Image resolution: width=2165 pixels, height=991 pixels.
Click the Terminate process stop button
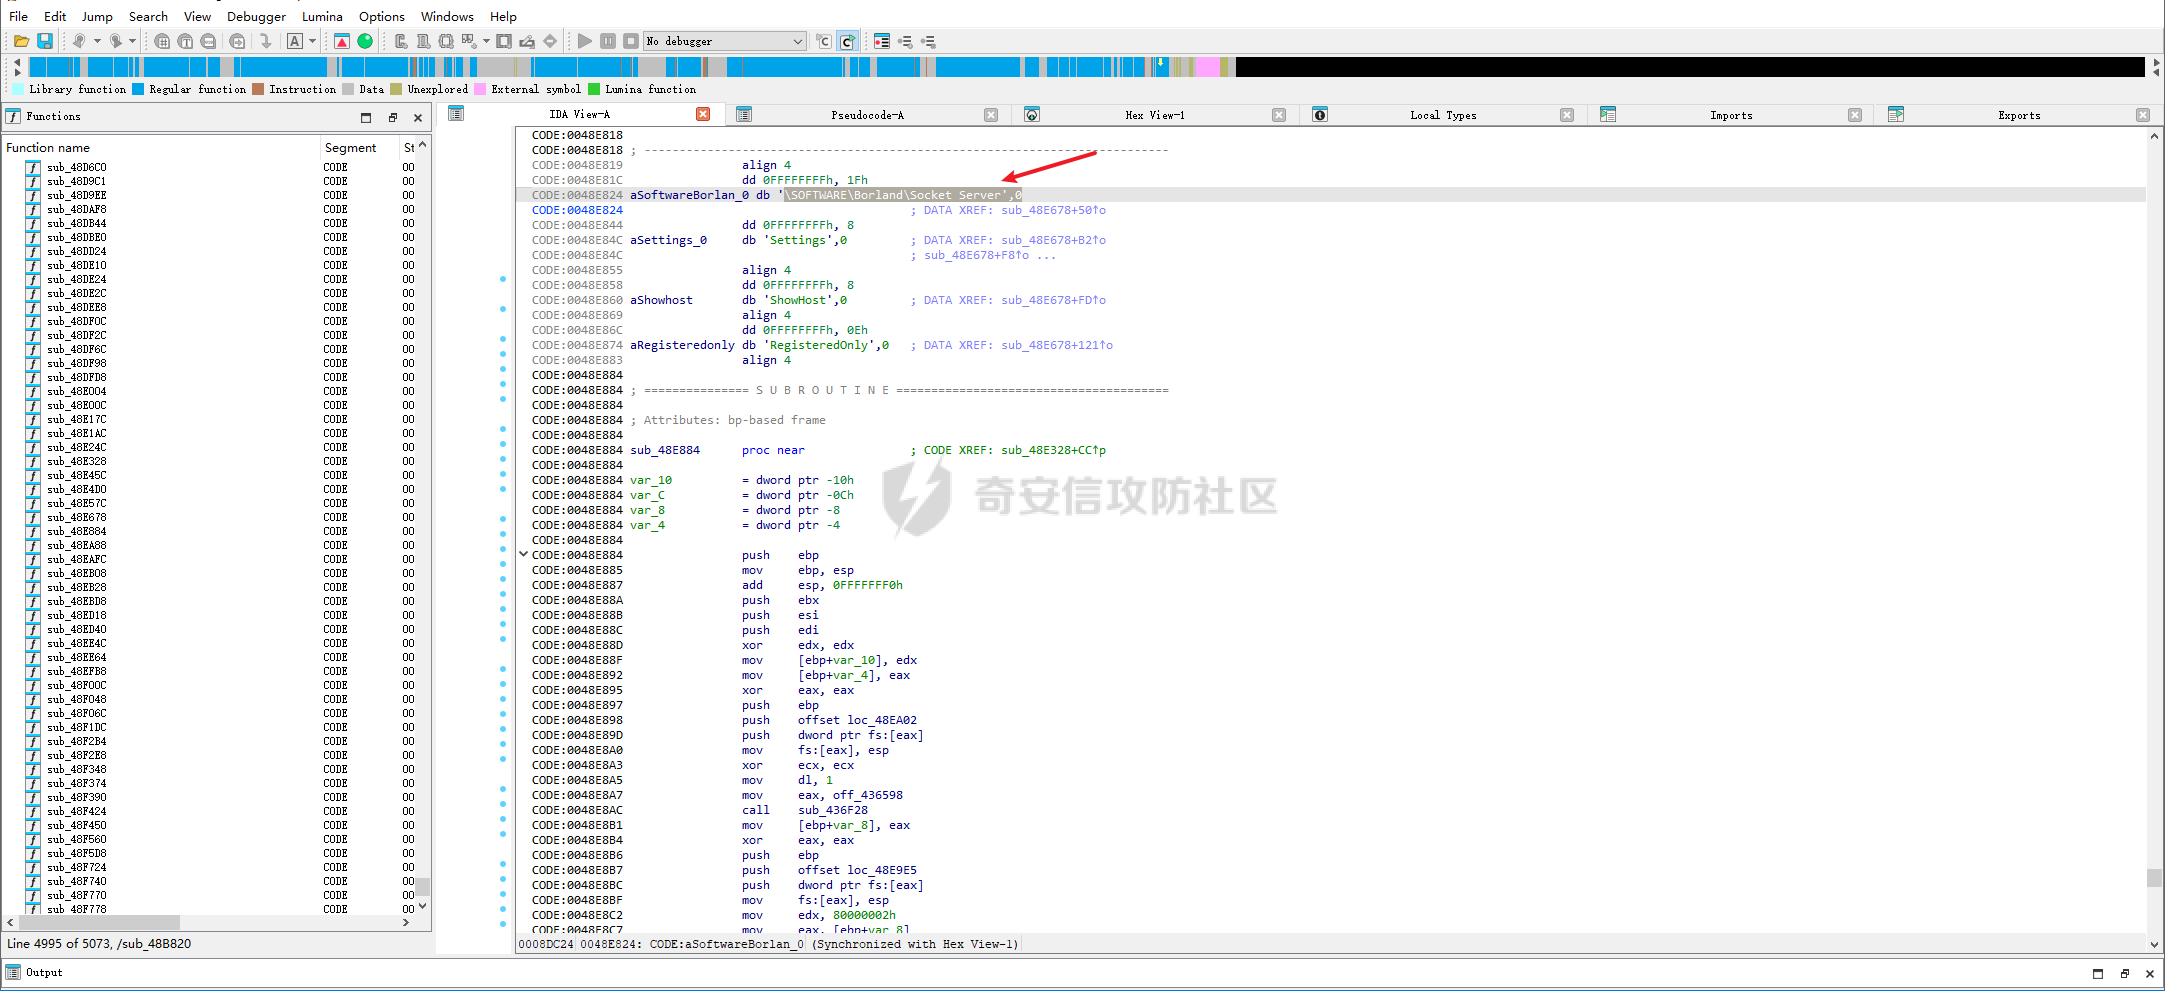coord(631,41)
